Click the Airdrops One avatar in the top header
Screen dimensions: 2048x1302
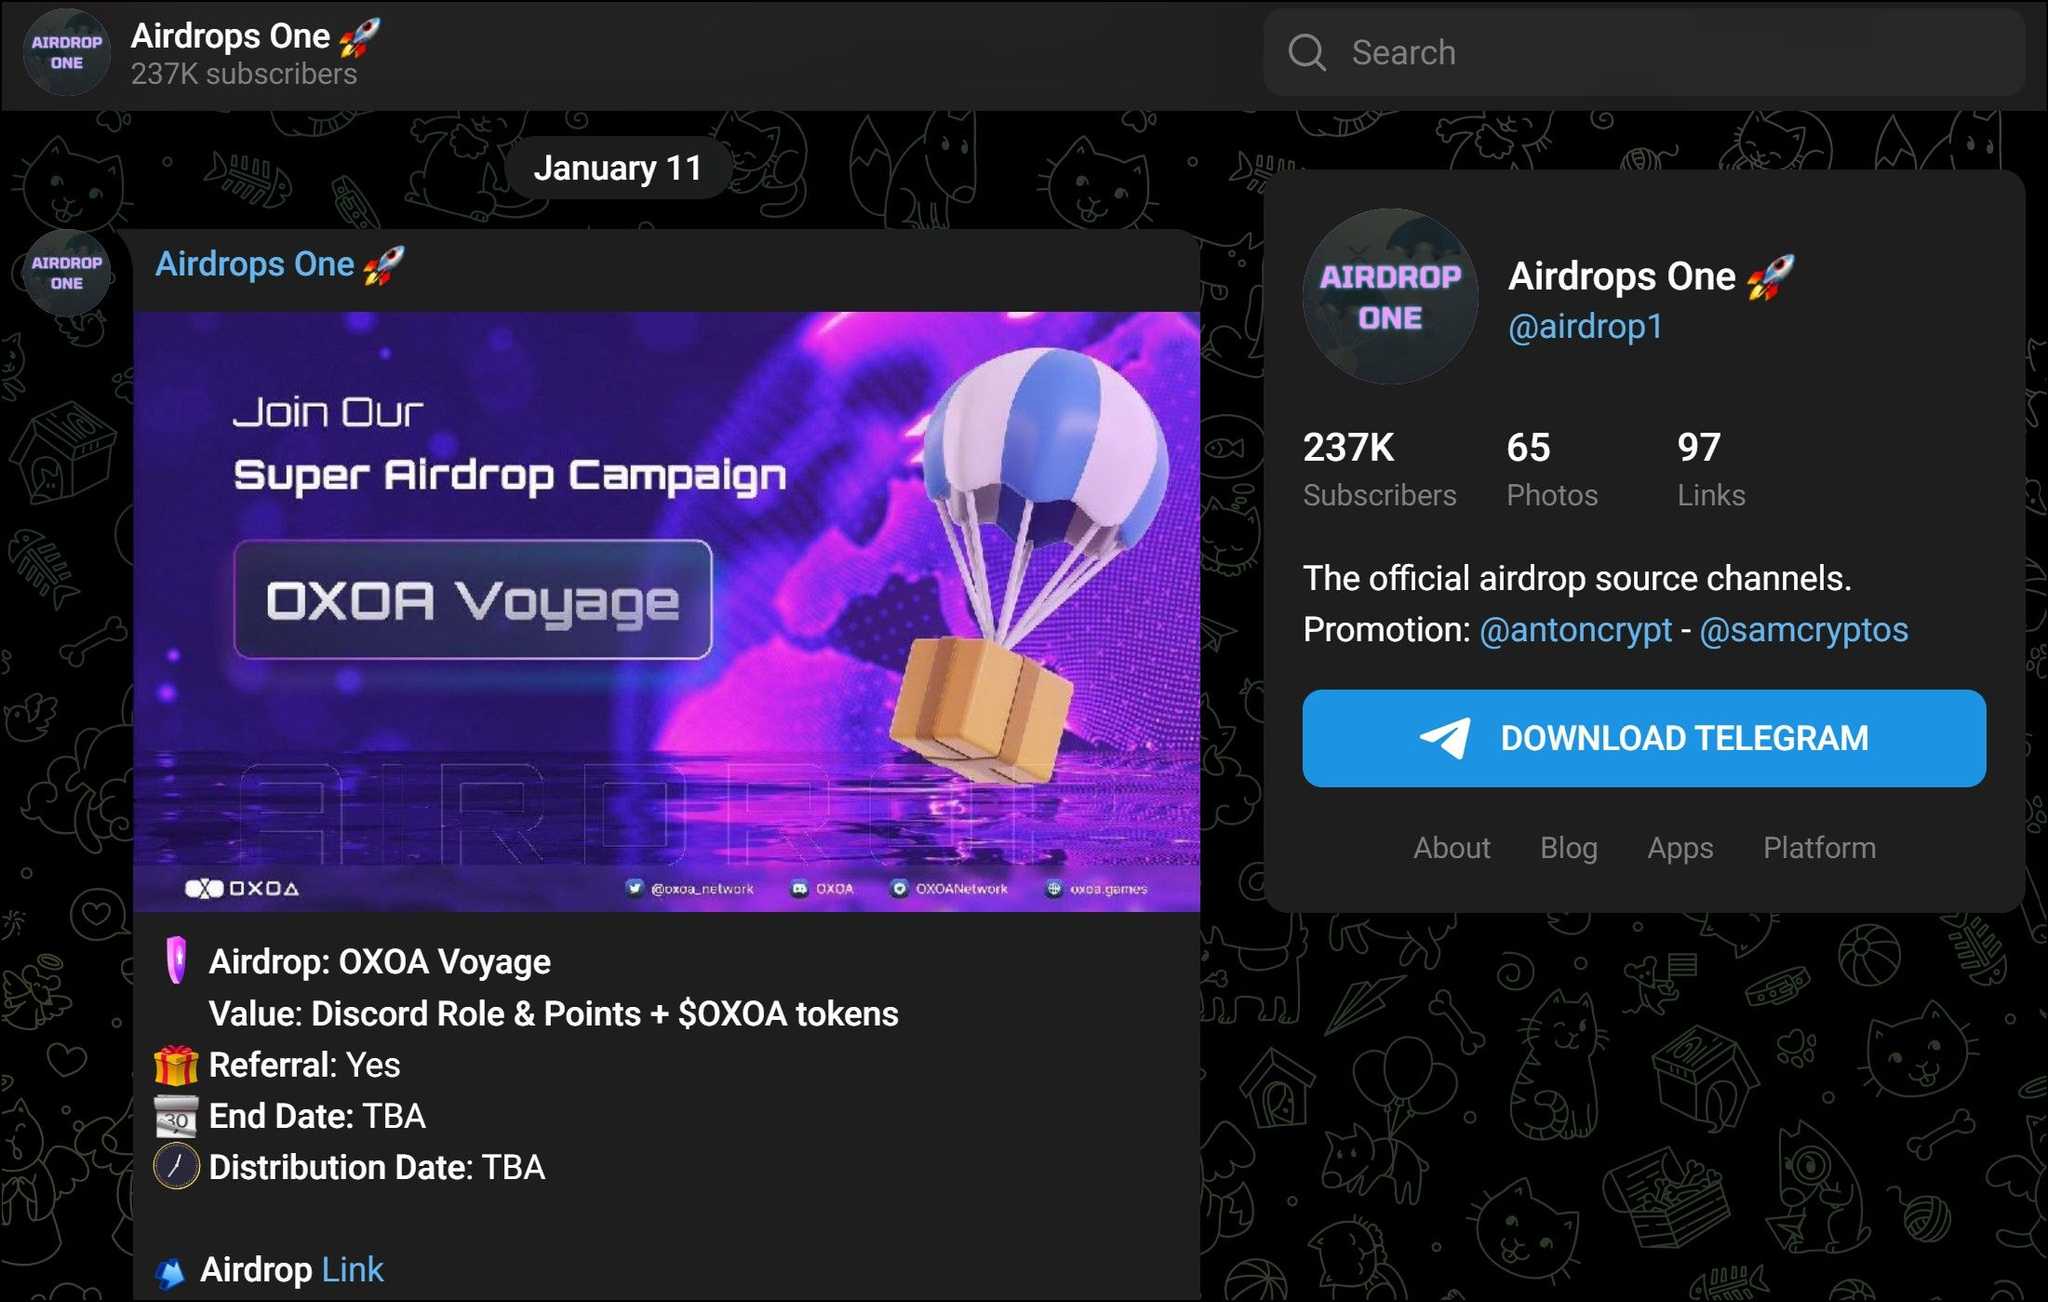[x=65, y=52]
